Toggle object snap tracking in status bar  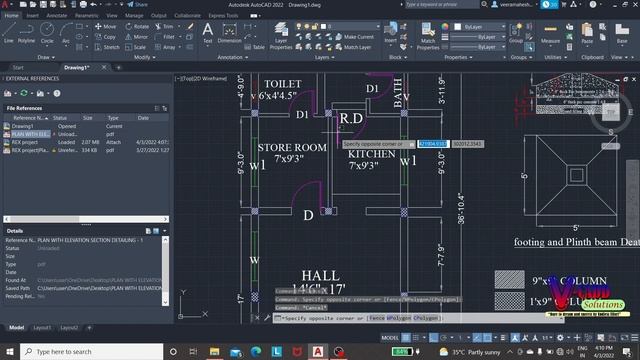477,338
